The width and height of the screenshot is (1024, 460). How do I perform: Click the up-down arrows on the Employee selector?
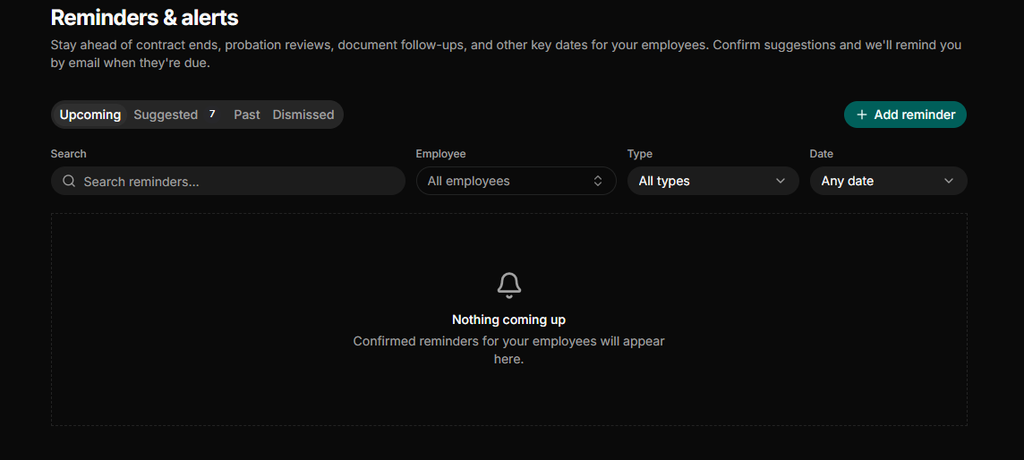point(598,181)
